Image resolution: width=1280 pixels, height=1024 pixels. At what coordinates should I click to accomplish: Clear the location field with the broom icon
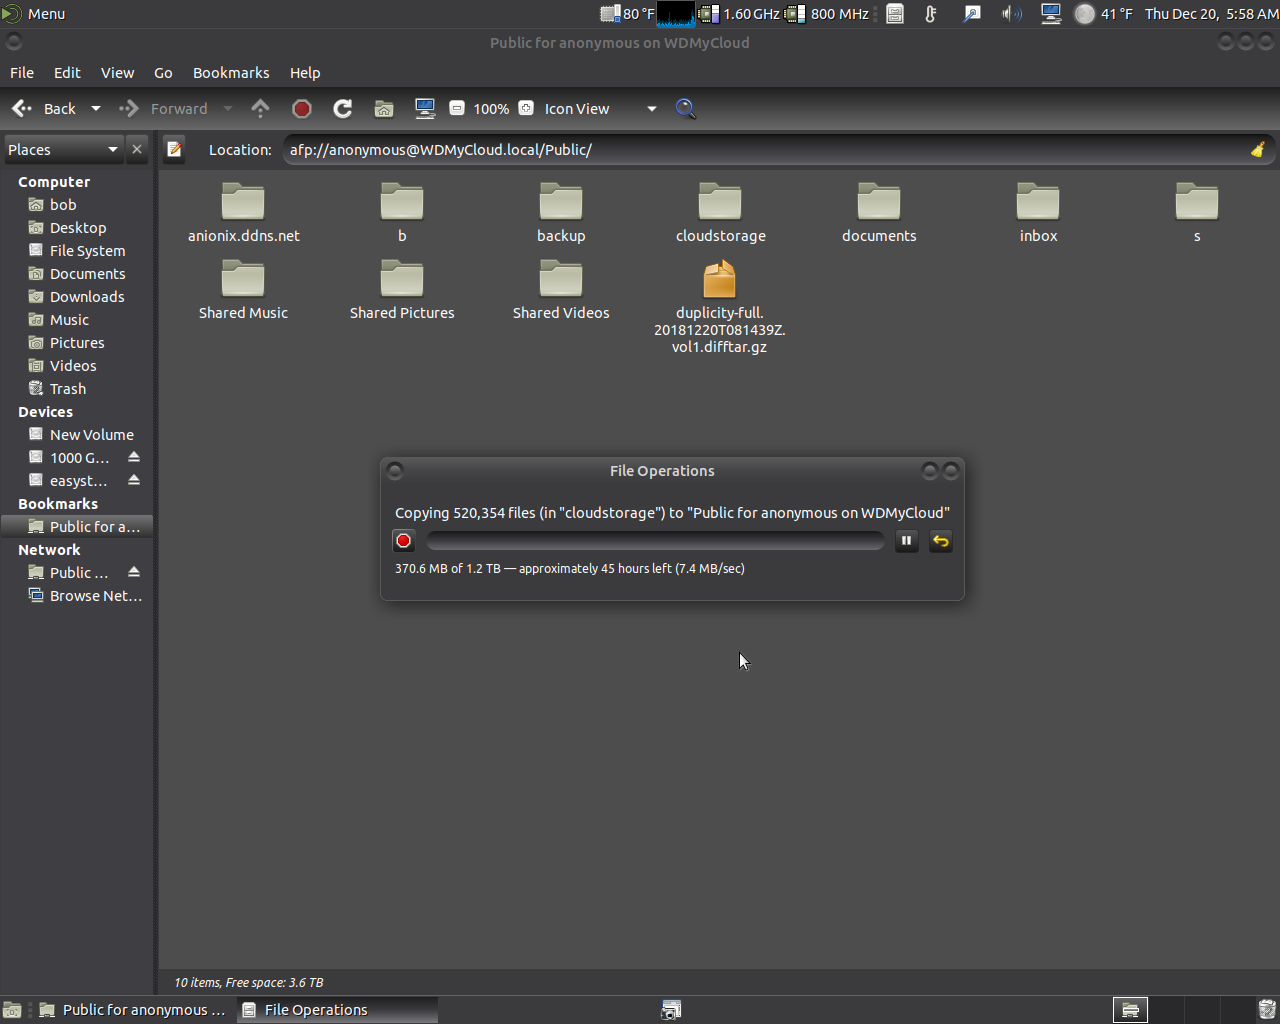pyautogui.click(x=1257, y=150)
